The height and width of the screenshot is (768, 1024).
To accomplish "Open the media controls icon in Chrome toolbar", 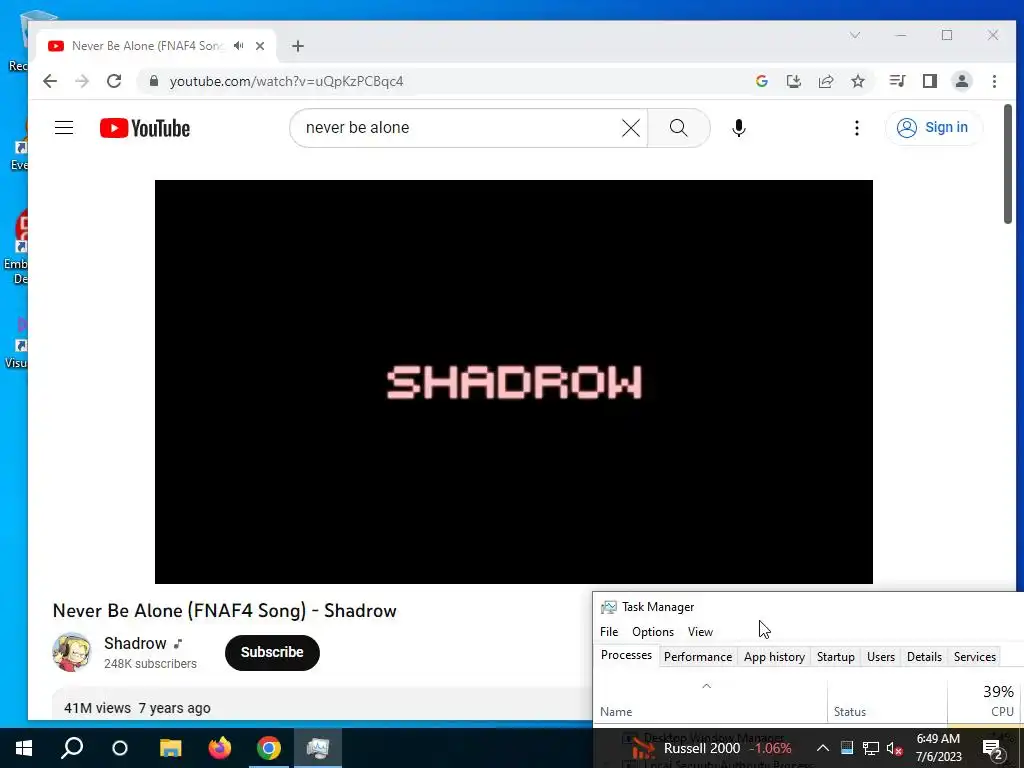I will pyautogui.click(x=897, y=81).
